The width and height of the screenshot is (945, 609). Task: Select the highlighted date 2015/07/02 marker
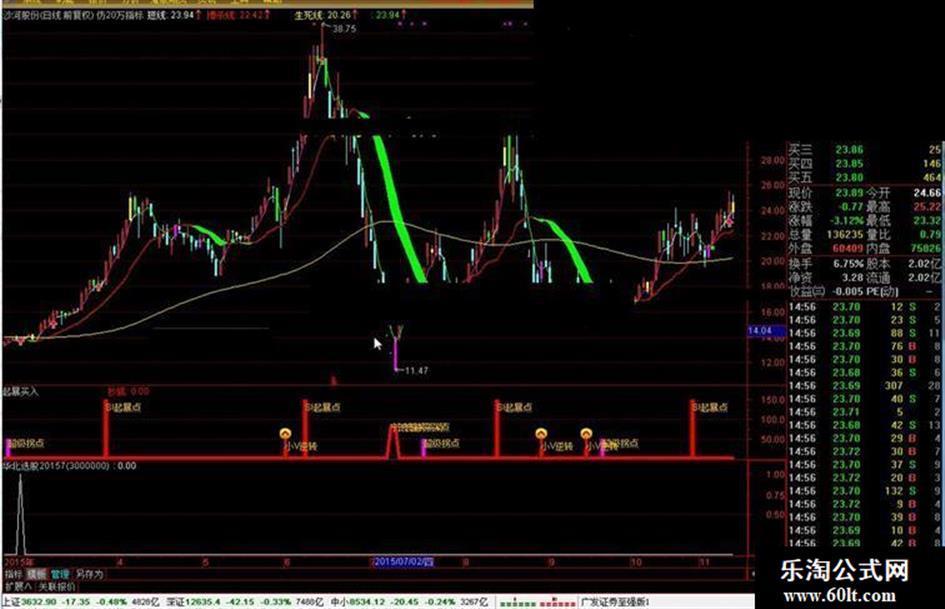click(x=403, y=562)
